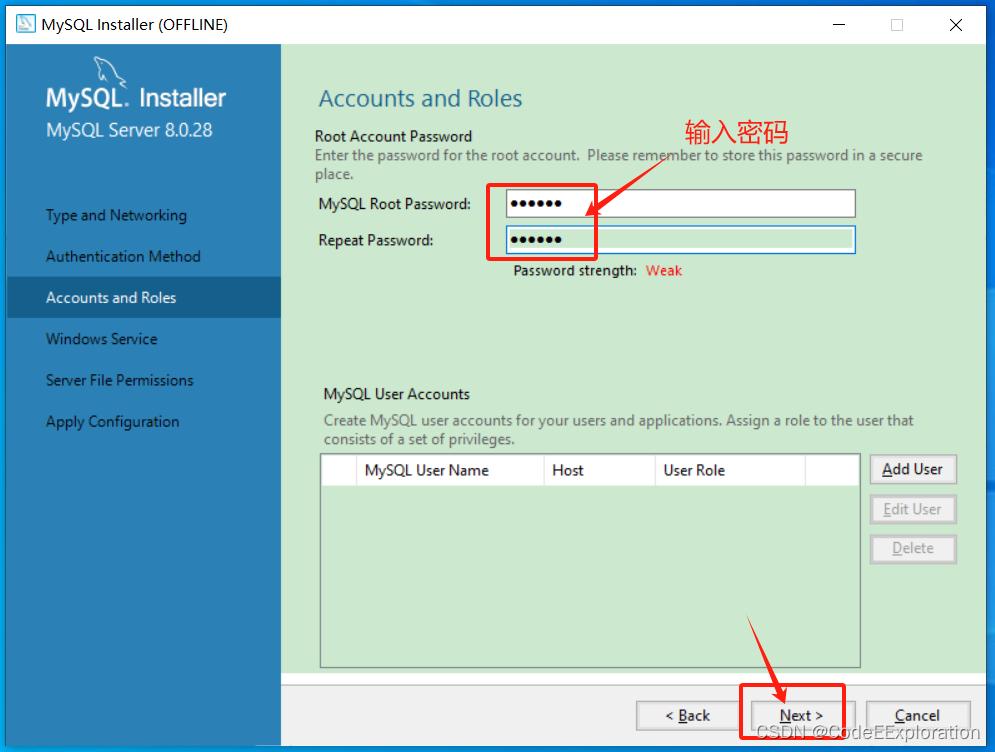Click the User Role column header

click(730, 470)
